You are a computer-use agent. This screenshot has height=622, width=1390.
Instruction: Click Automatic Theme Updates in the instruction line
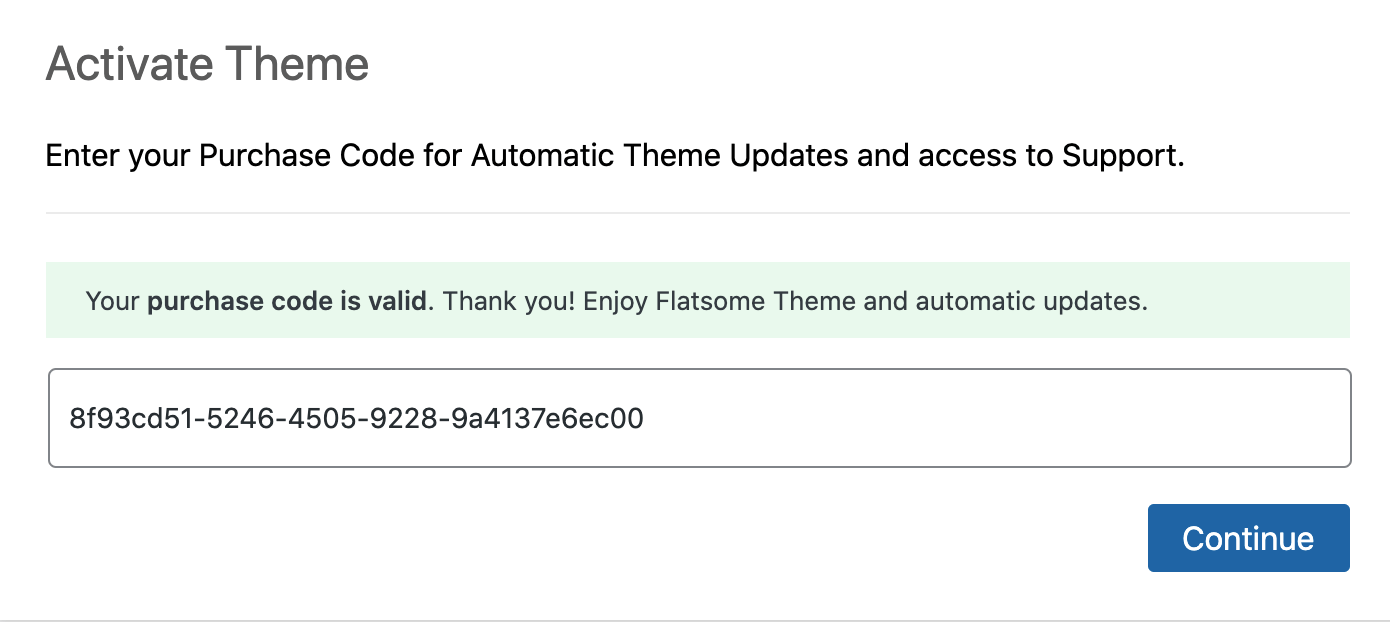click(660, 157)
